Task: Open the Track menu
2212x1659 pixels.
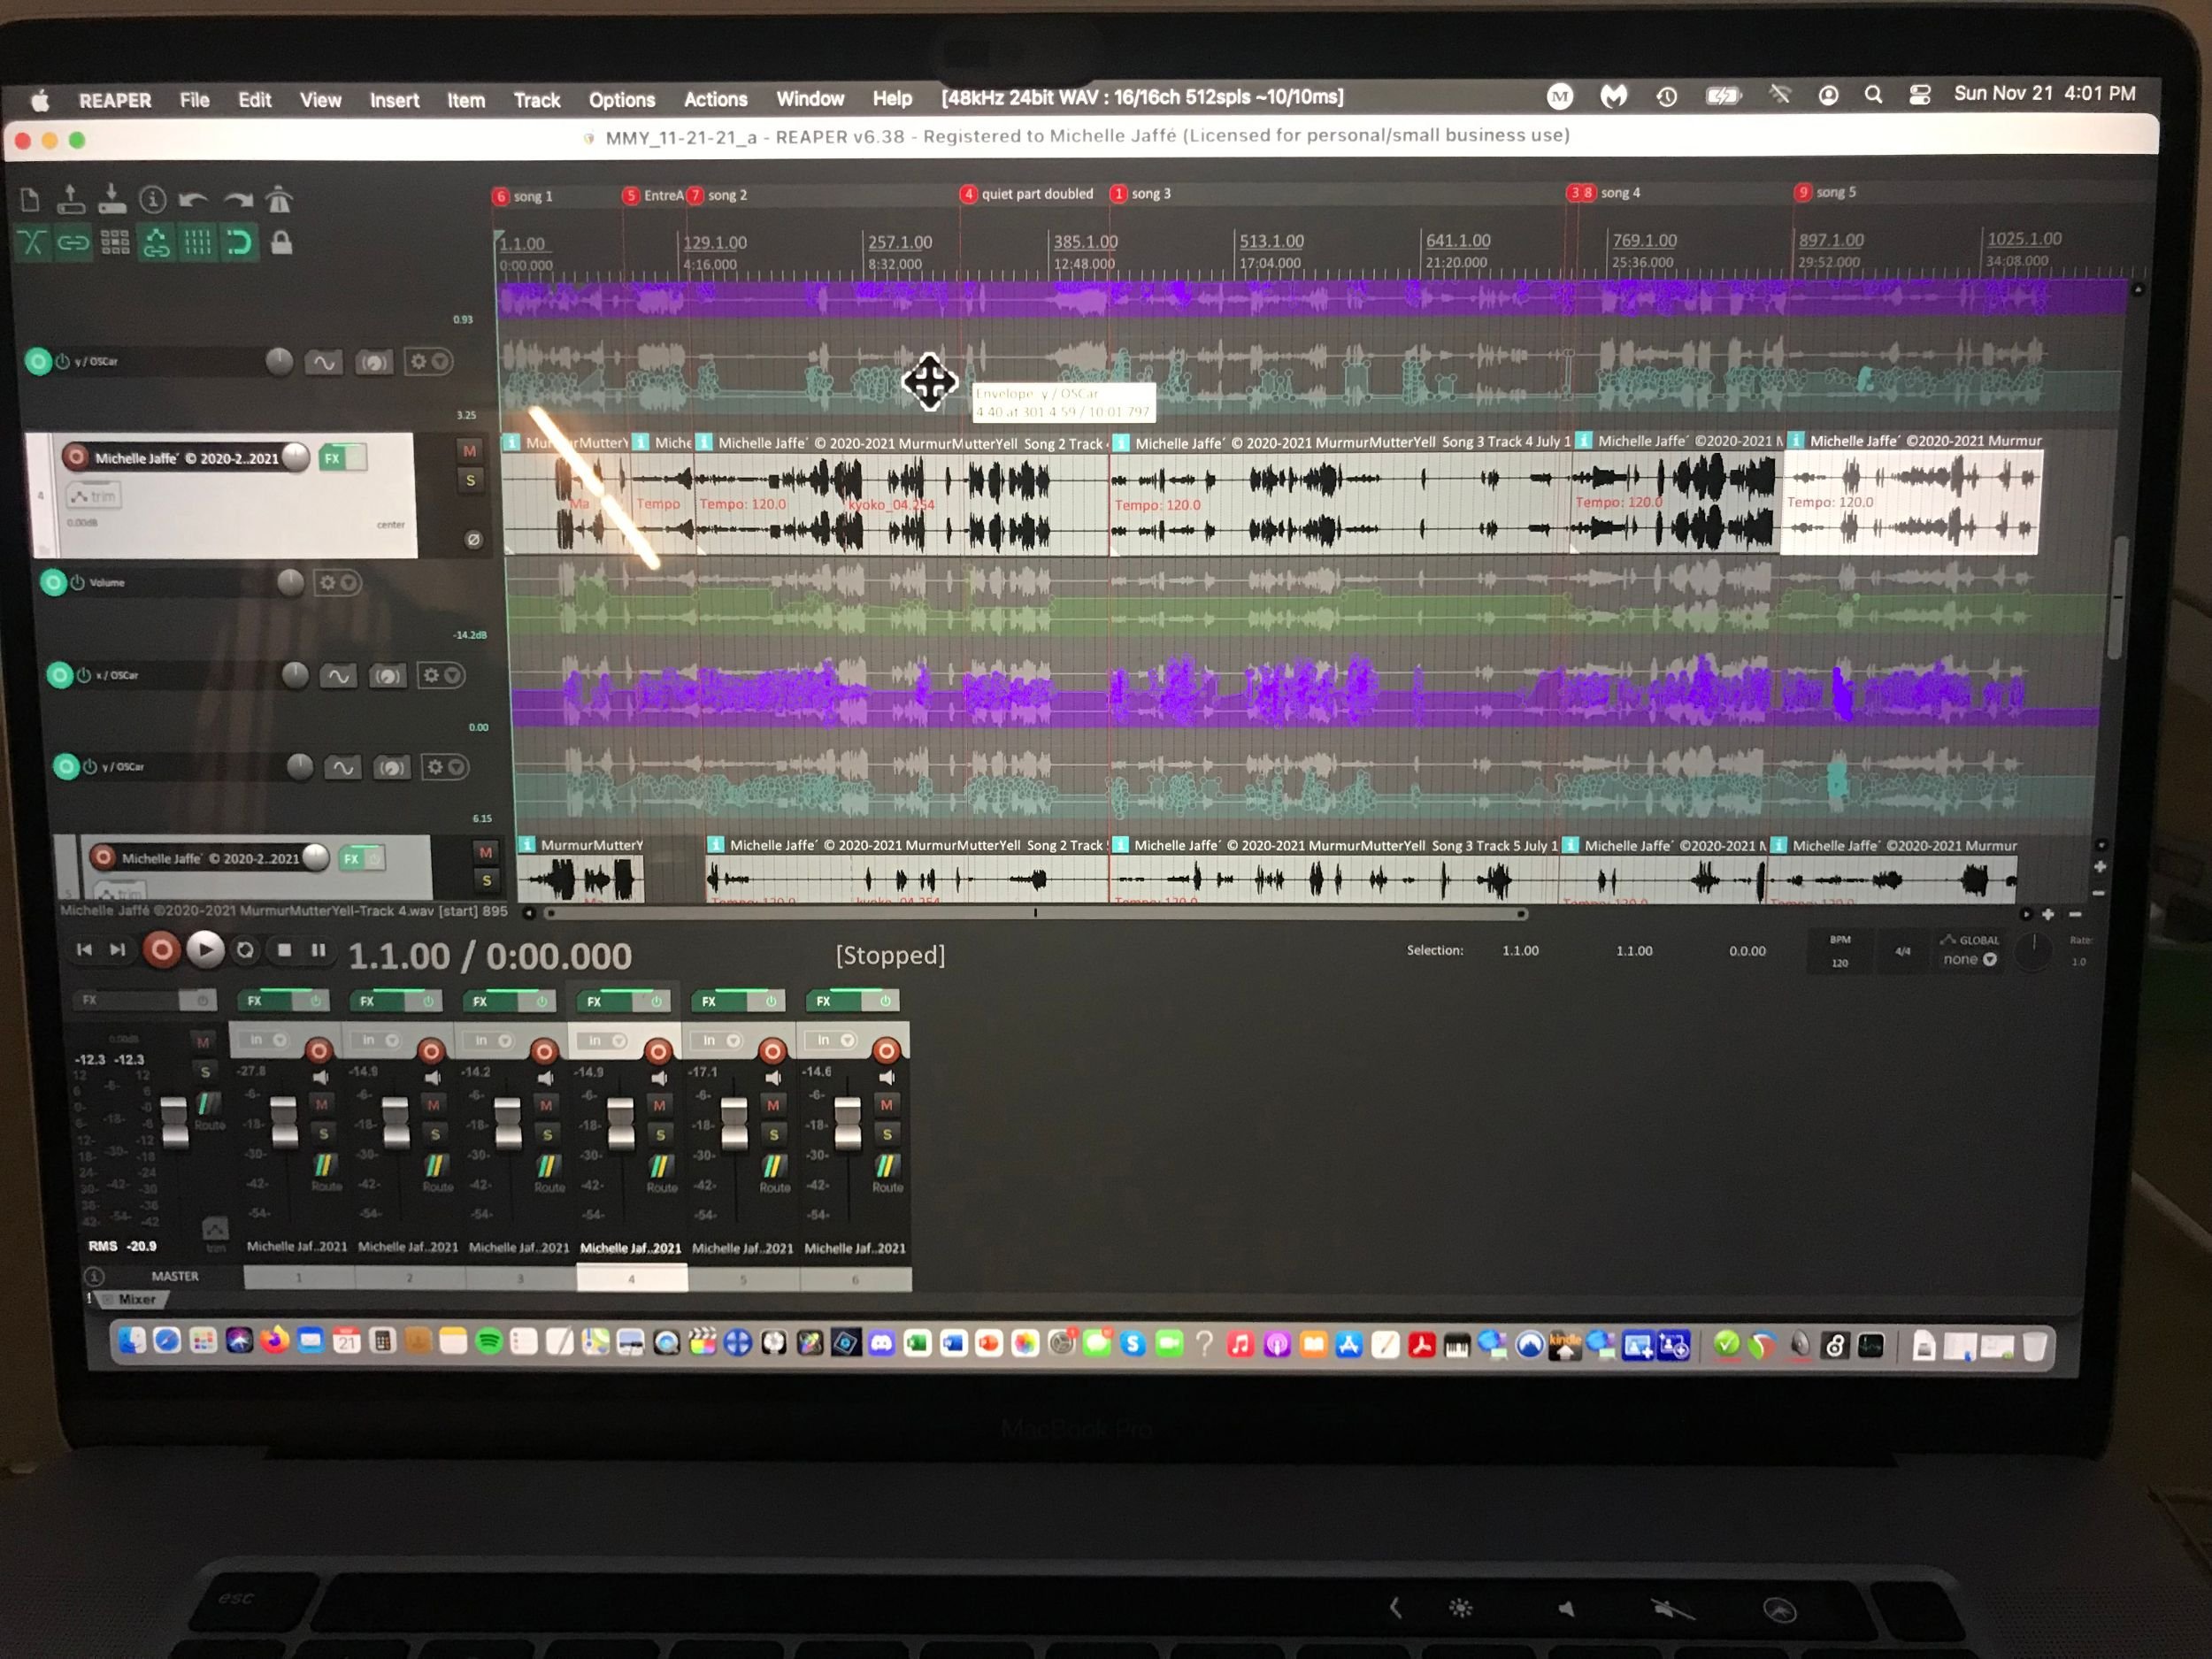Action: [x=536, y=100]
